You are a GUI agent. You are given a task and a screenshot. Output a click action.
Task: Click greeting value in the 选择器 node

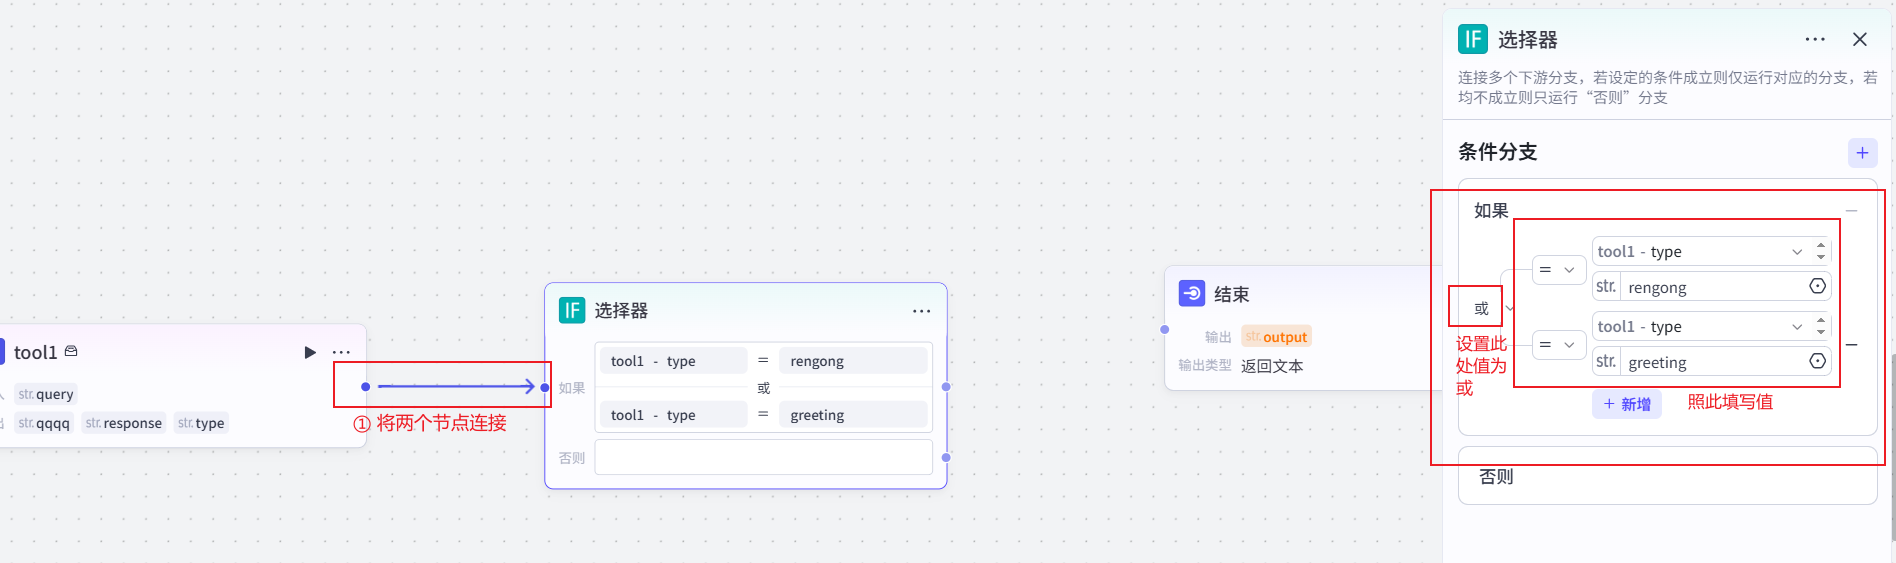tap(854, 415)
